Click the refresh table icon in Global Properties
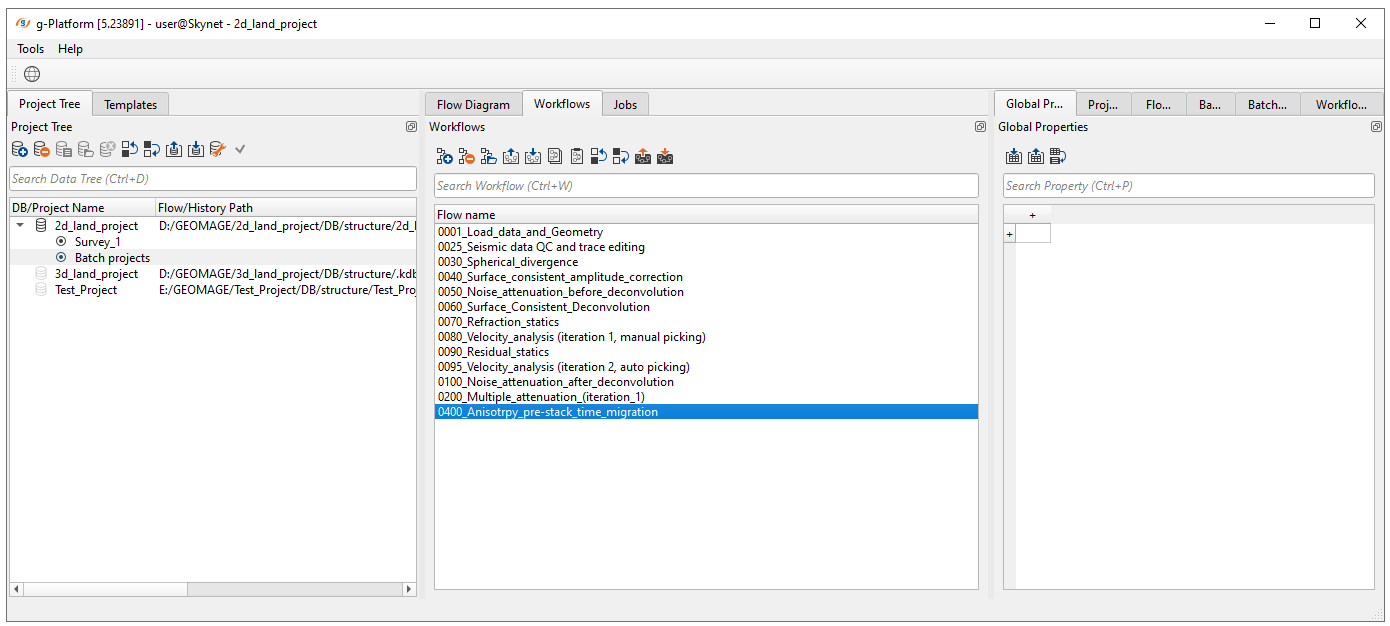This screenshot has width=1390, height=626. point(1058,156)
